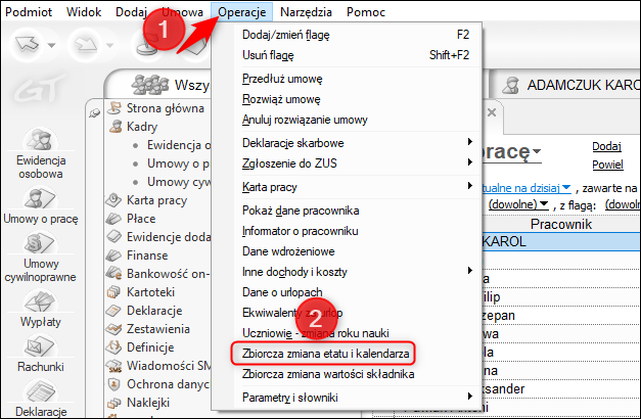Open the Dodaj menu

[131, 12]
